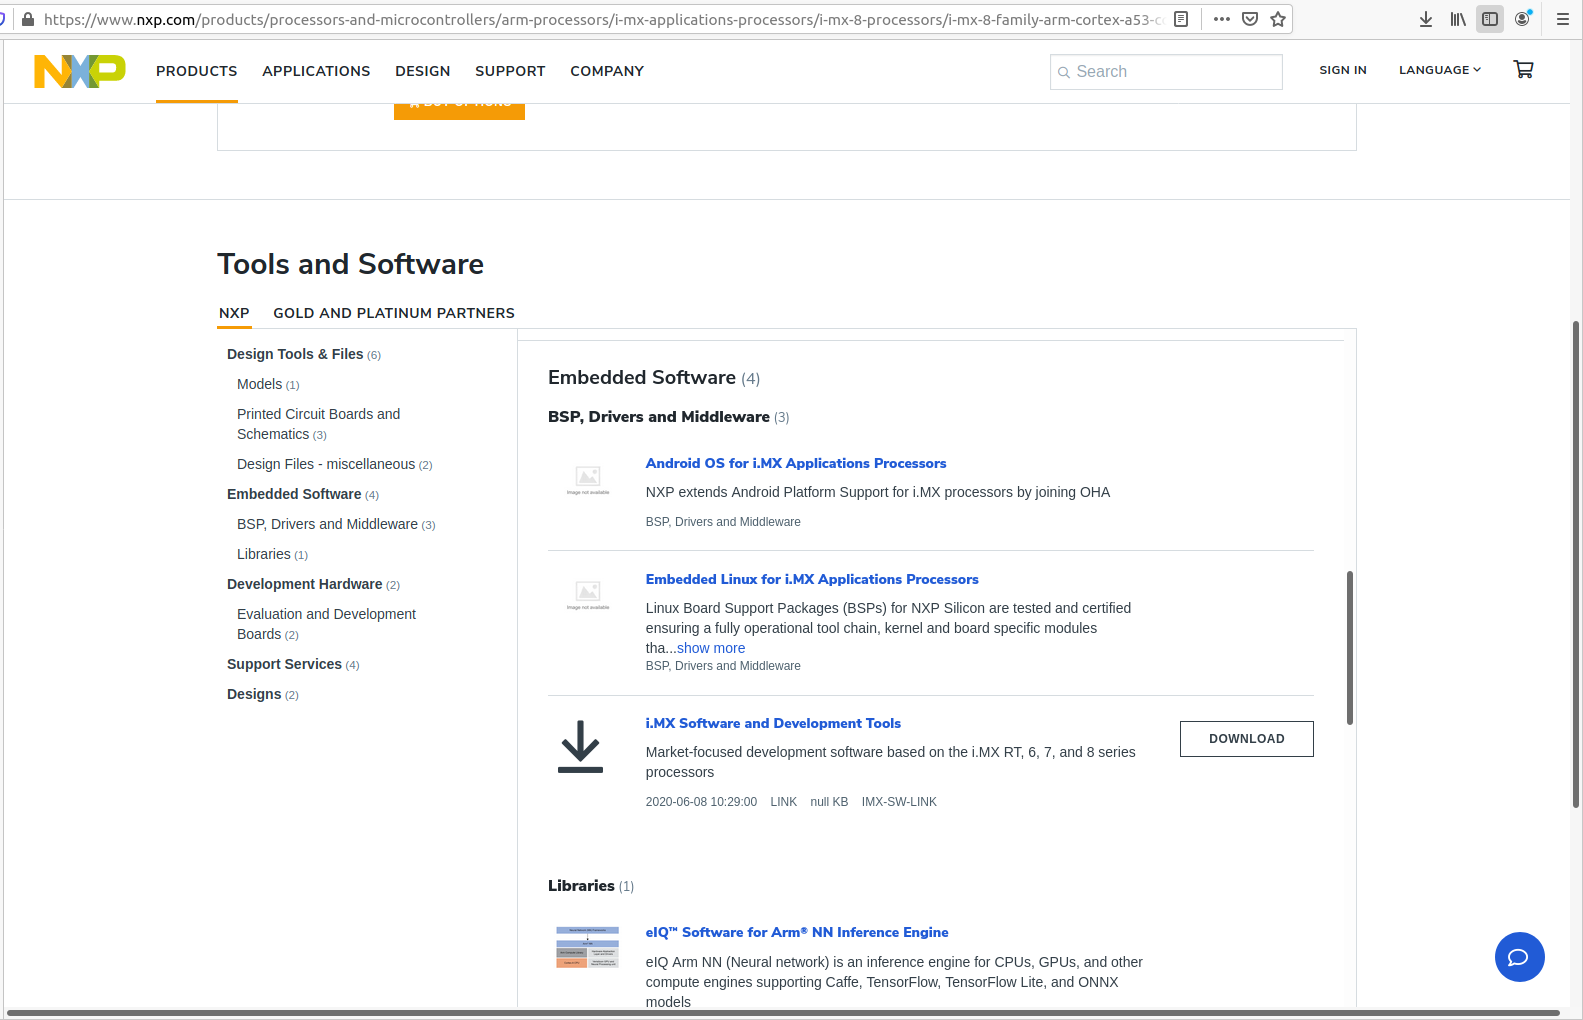1583x1020 pixels.
Task: Click the Android OS placeholder image
Action: pyautogui.click(x=588, y=480)
